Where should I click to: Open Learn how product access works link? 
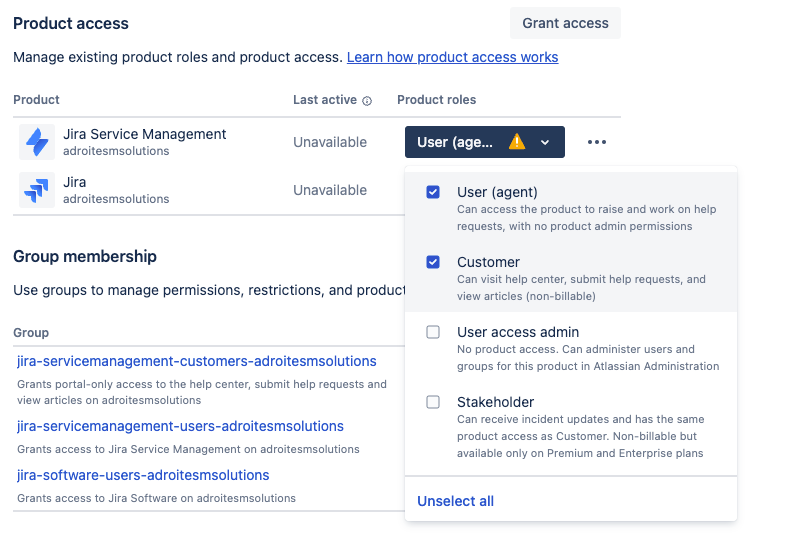452,57
